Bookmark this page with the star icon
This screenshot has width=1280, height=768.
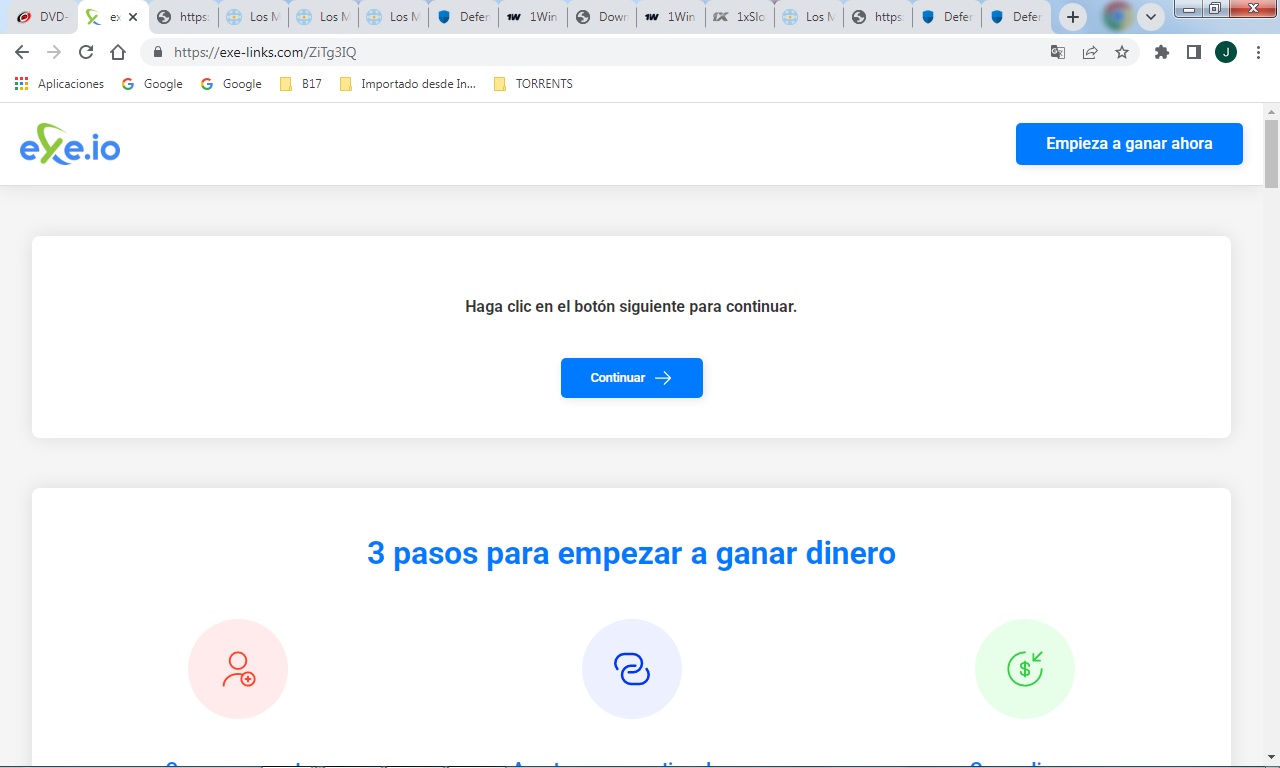(1122, 52)
